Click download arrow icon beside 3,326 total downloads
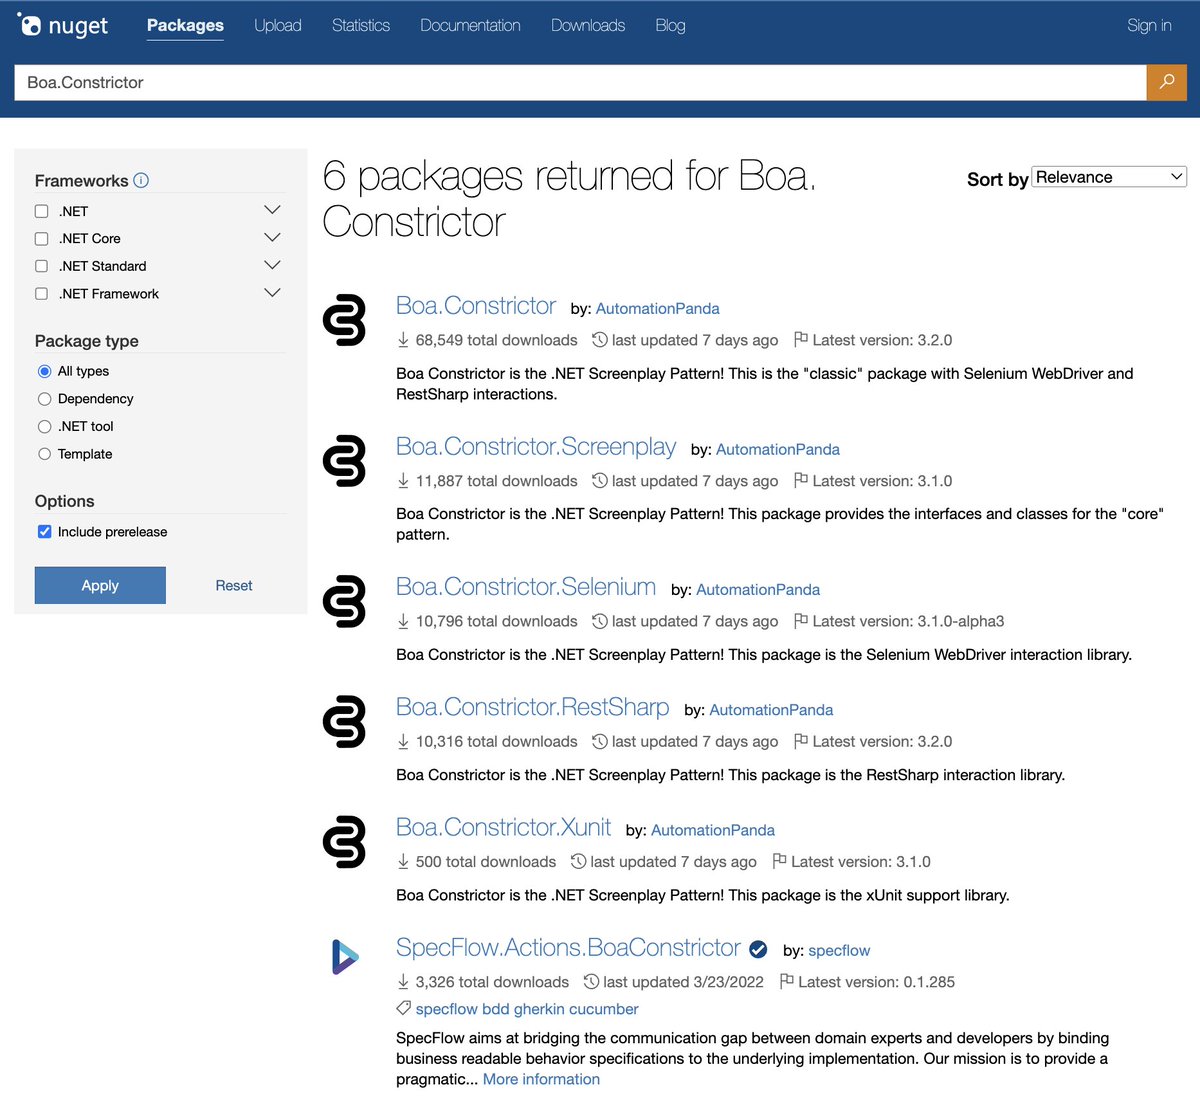The height and width of the screenshot is (1105, 1200). (403, 982)
